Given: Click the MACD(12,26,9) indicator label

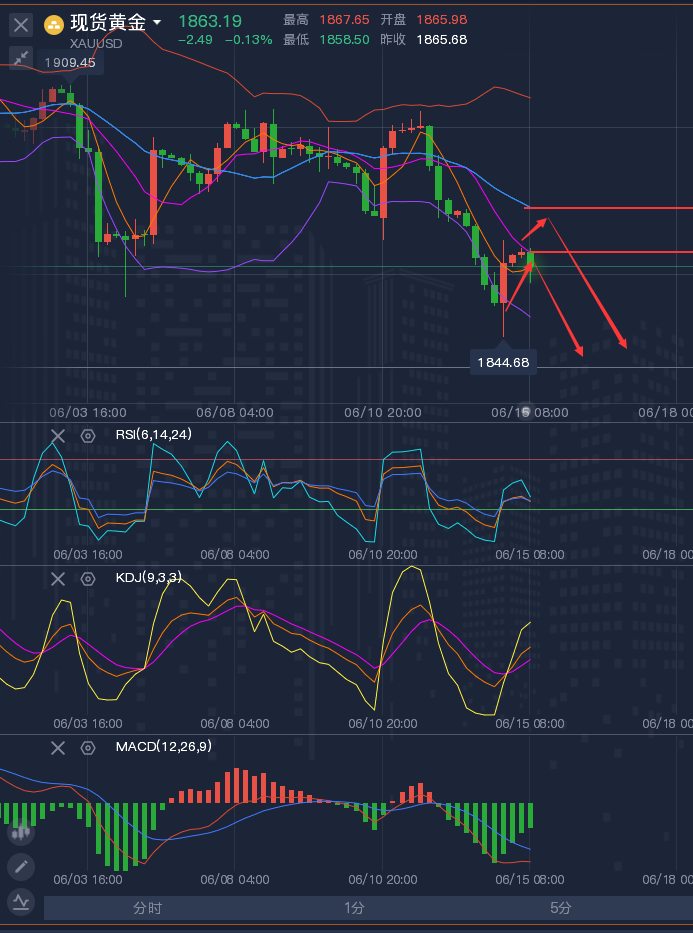Looking at the screenshot, I should tap(163, 747).
